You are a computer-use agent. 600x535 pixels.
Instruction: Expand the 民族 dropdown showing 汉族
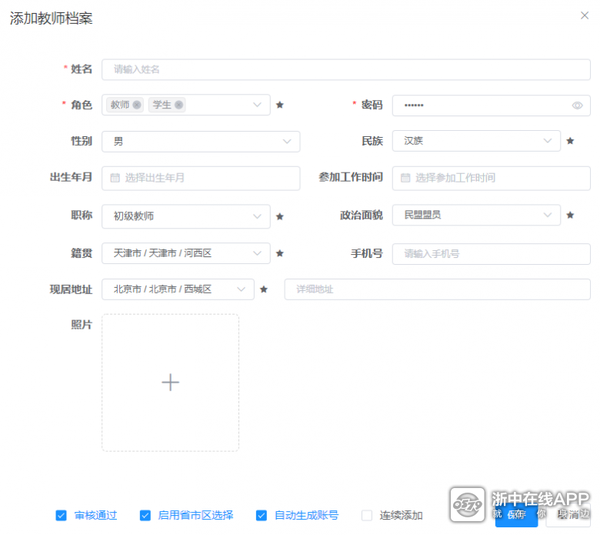475,141
